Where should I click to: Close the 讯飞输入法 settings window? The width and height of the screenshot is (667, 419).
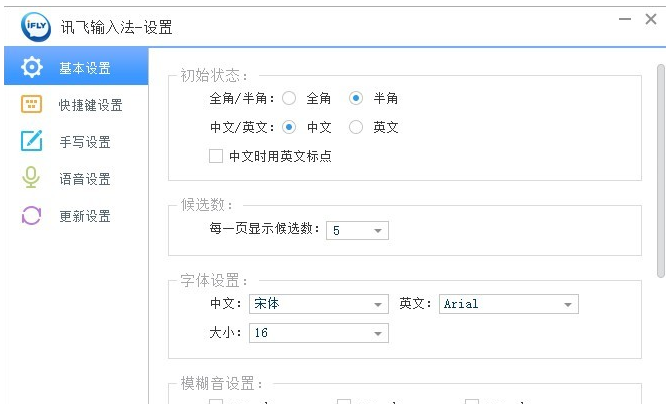pyautogui.click(x=651, y=19)
